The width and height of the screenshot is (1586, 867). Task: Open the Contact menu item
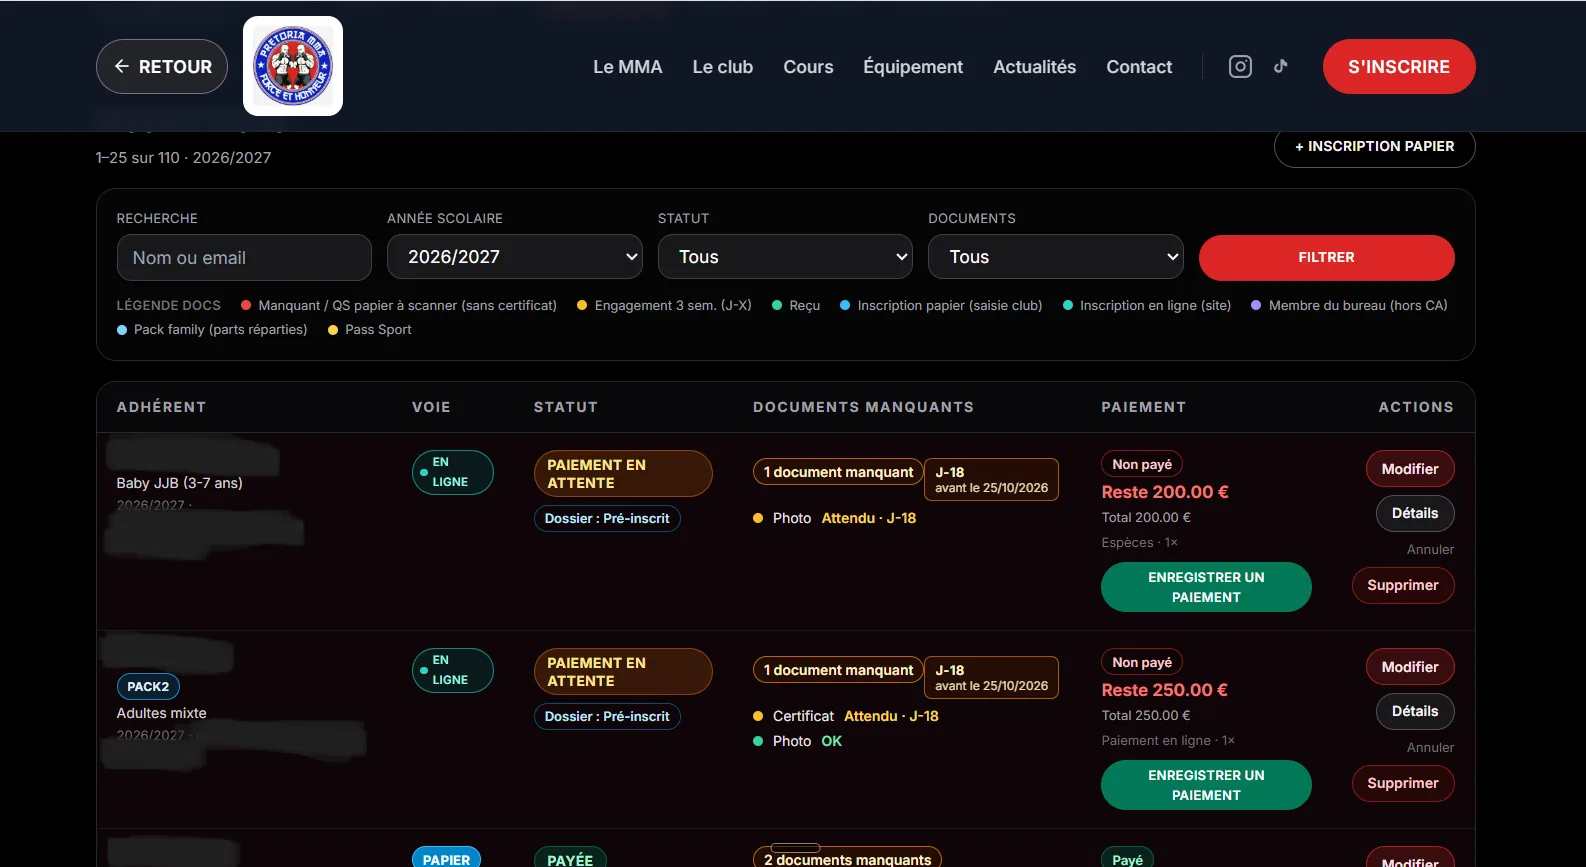coord(1139,67)
